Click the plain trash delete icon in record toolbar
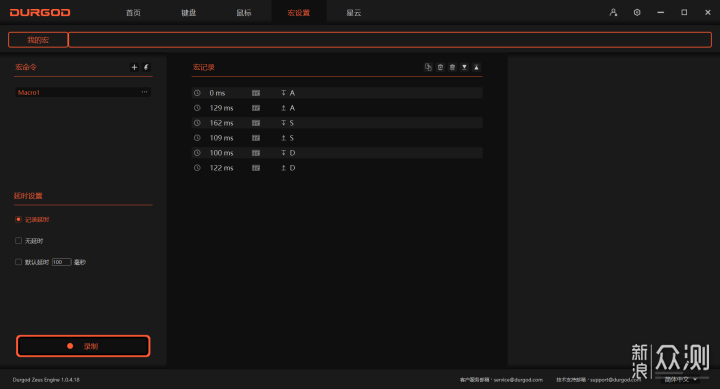 [452, 67]
